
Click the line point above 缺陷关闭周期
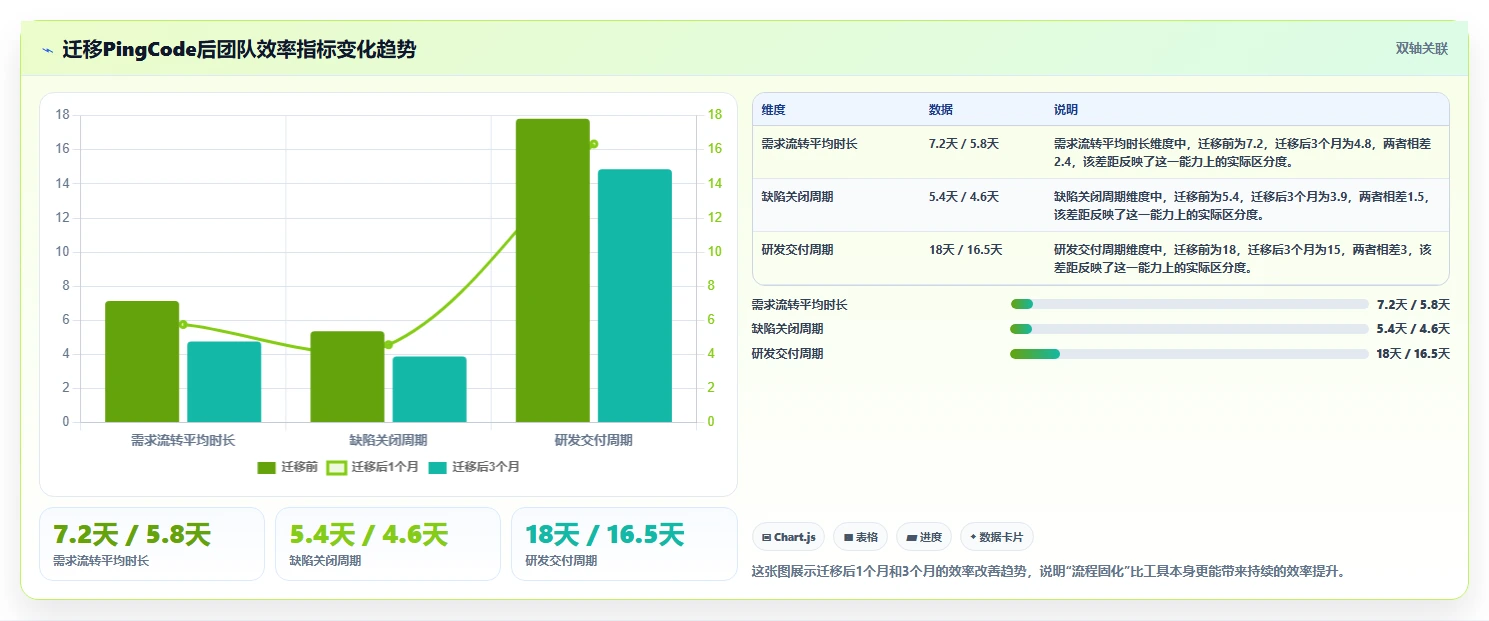click(x=388, y=345)
